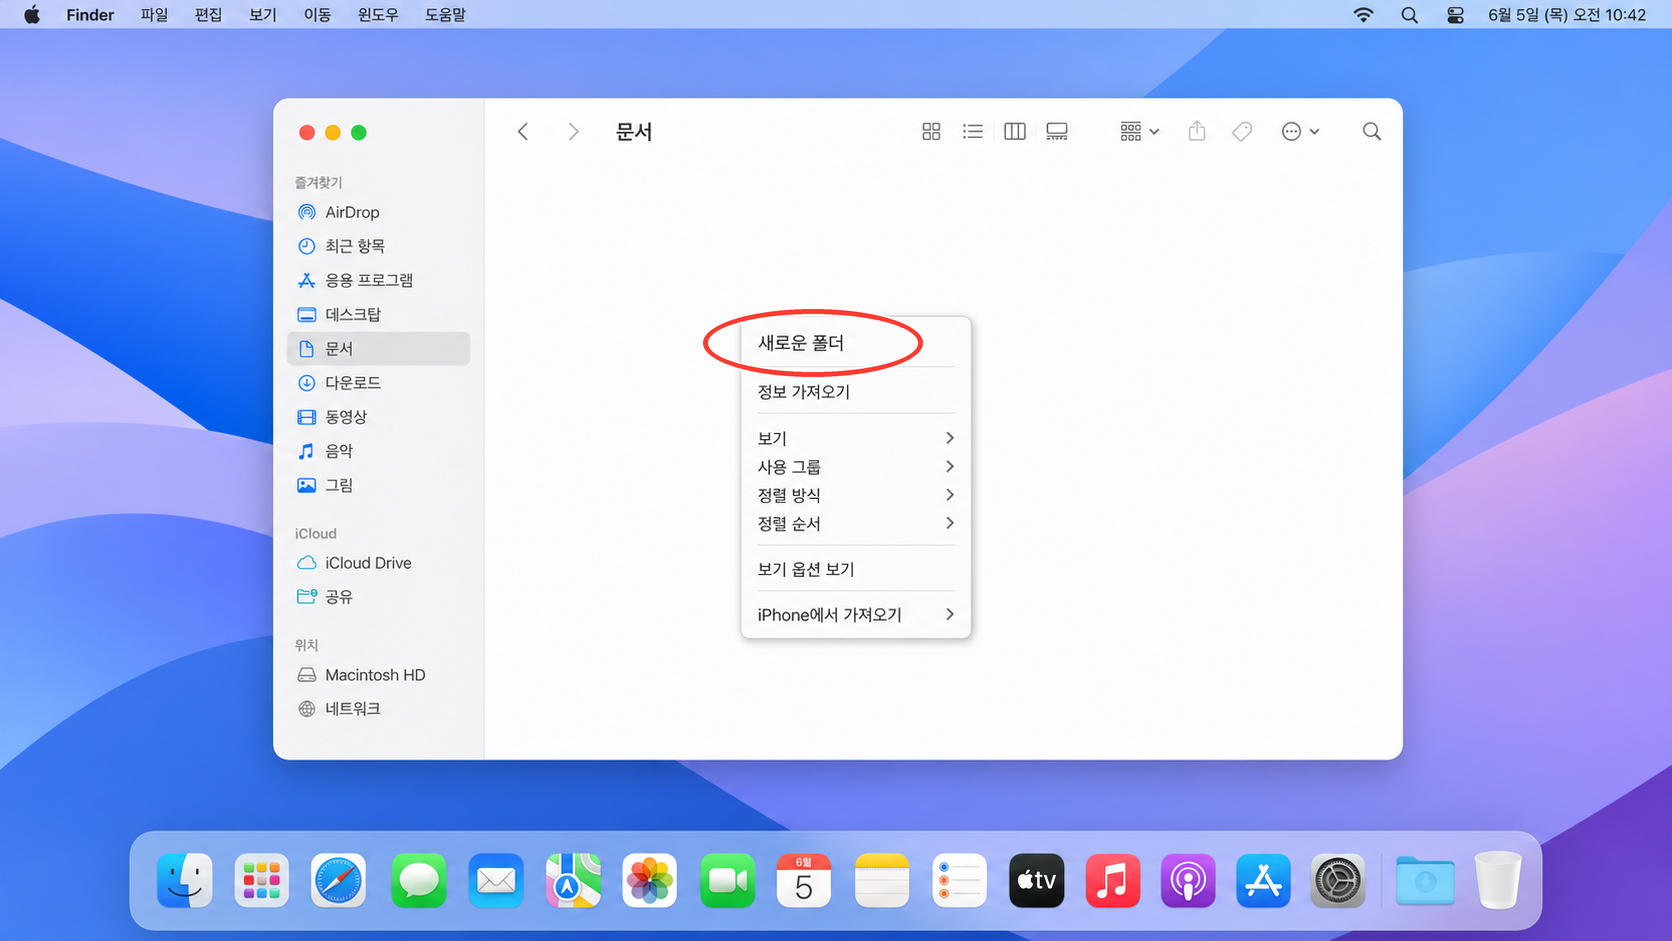1672x941 pixels.
Task: Open Mail from the Dock
Action: click(x=495, y=881)
